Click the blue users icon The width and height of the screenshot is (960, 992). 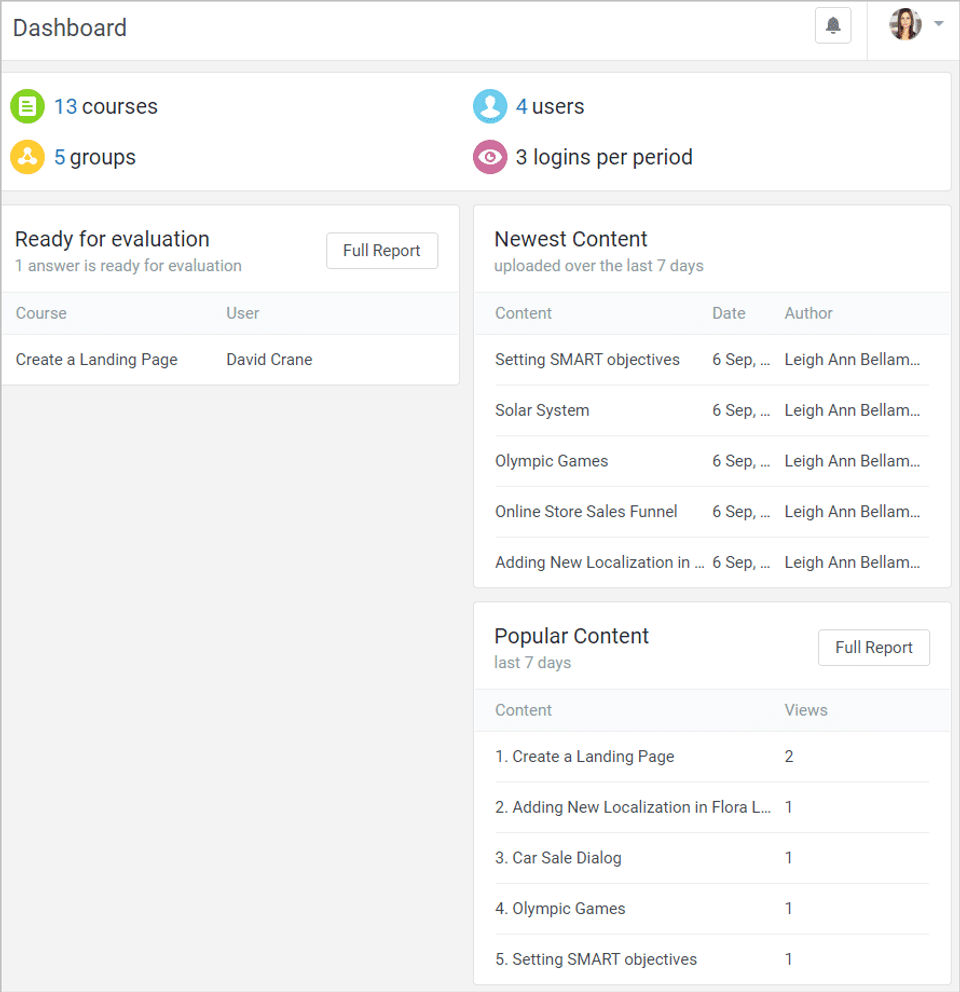[x=490, y=106]
